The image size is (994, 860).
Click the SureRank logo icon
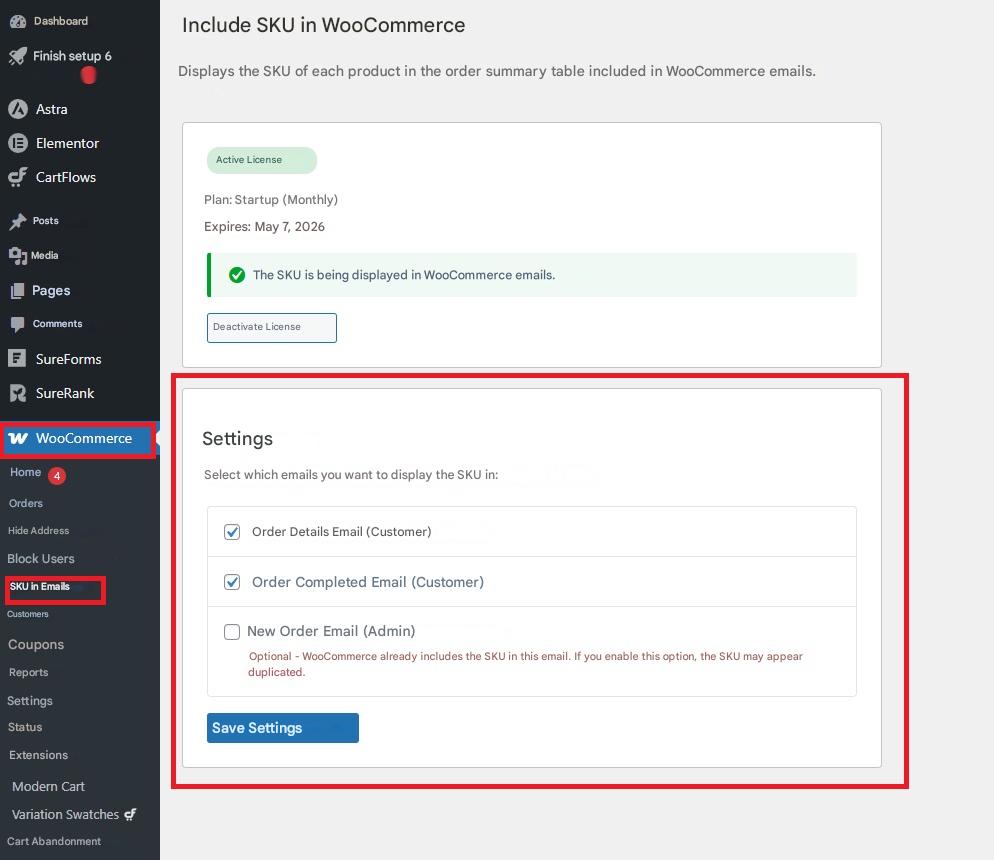tap(17, 393)
